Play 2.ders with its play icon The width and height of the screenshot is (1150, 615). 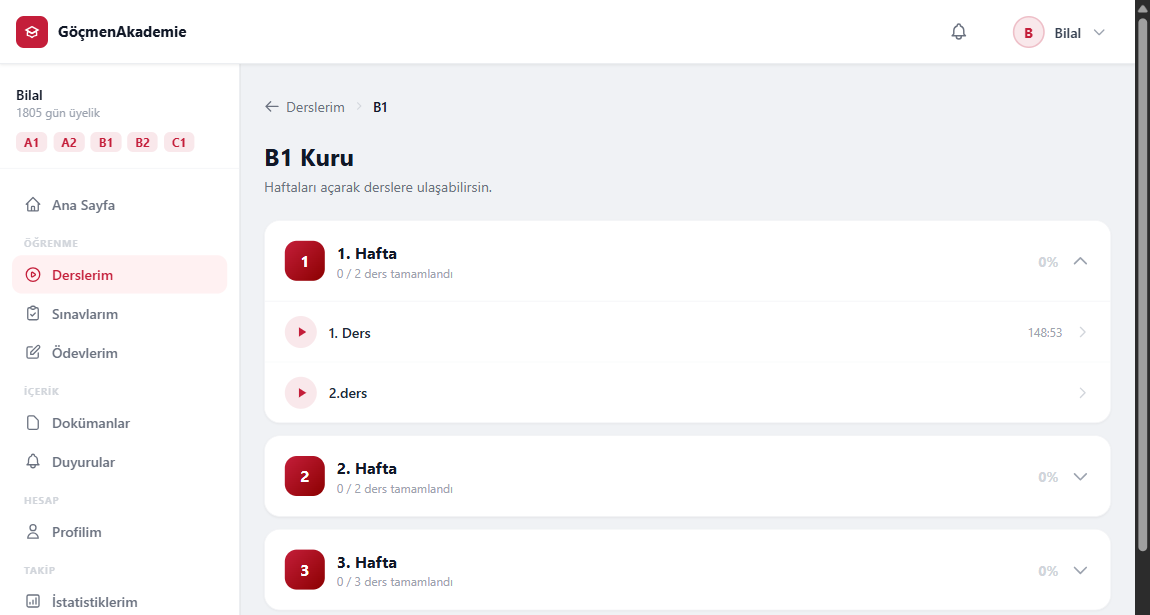coord(301,393)
